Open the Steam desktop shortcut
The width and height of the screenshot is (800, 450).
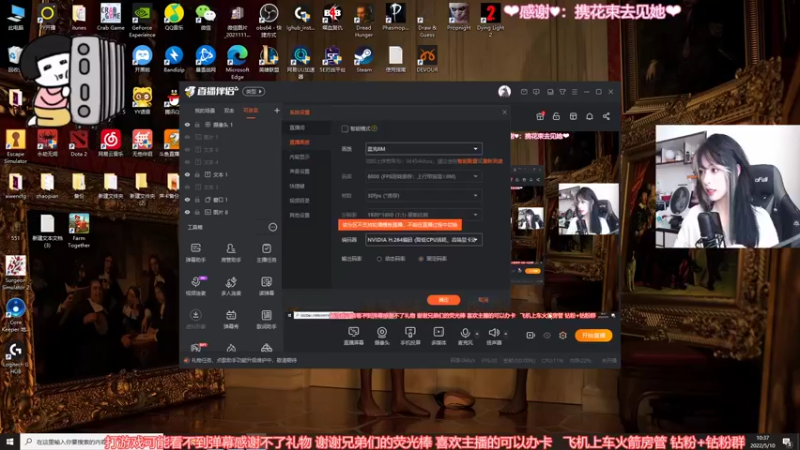[x=364, y=59]
